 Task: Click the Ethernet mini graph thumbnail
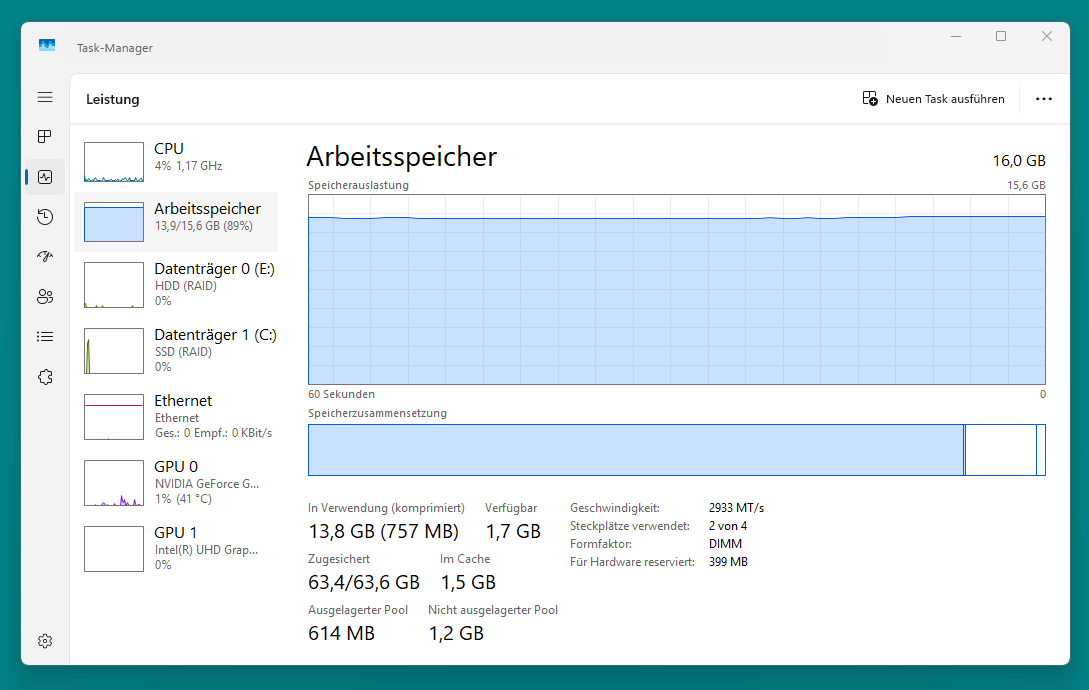[x=114, y=417]
